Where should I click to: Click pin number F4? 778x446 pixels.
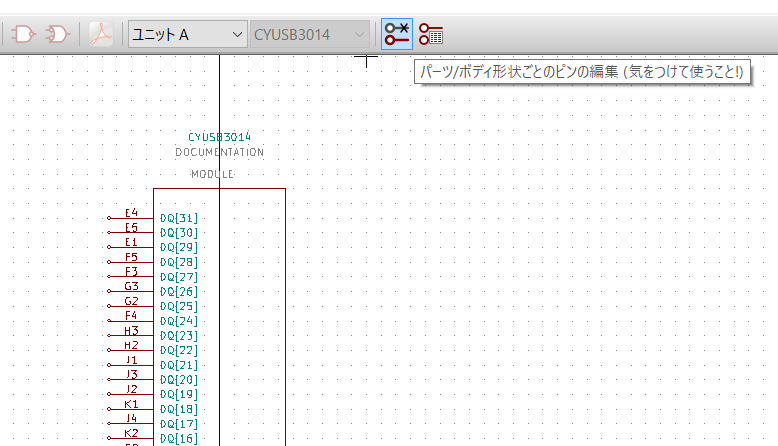click(x=131, y=316)
